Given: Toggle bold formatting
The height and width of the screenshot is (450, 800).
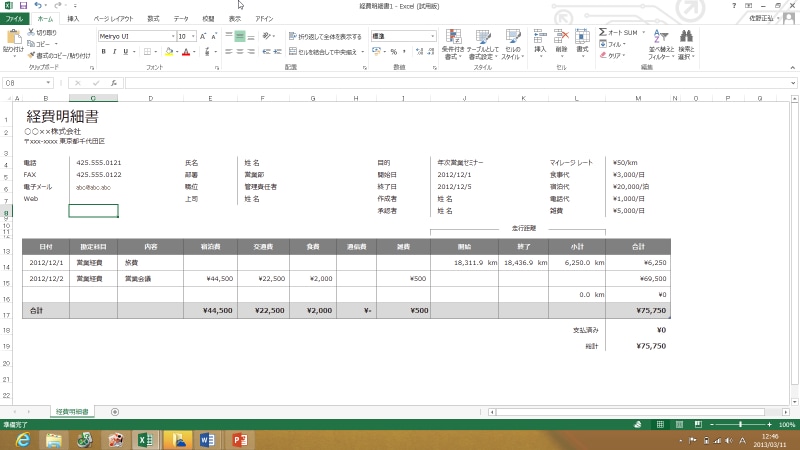Looking at the screenshot, I should pyautogui.click(x=104, y=52).
